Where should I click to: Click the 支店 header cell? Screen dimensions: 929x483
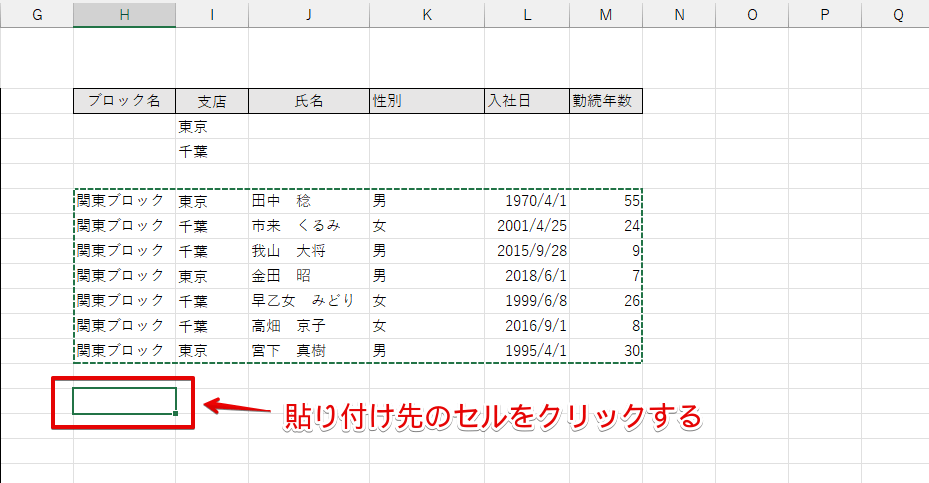pyautogui.click(x=211, y=101)
